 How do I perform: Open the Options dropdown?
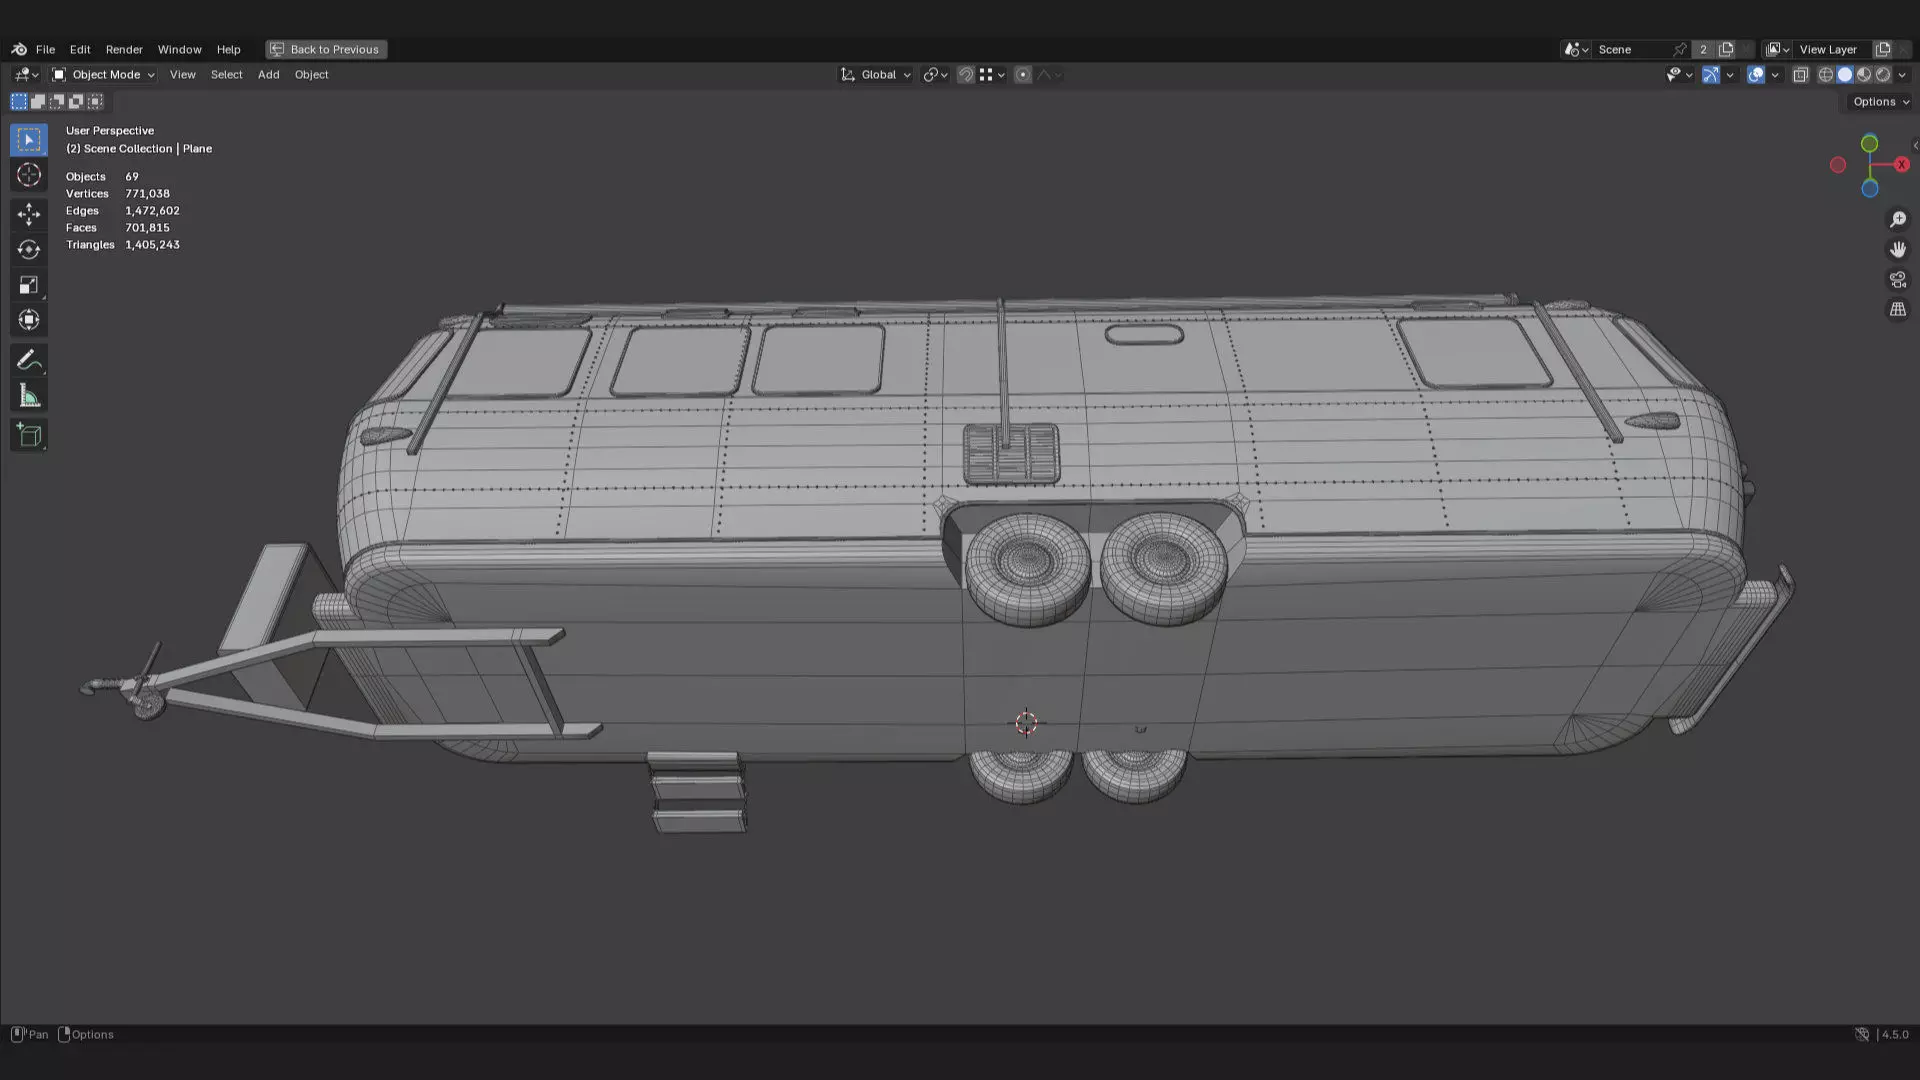pos(1879,102)
